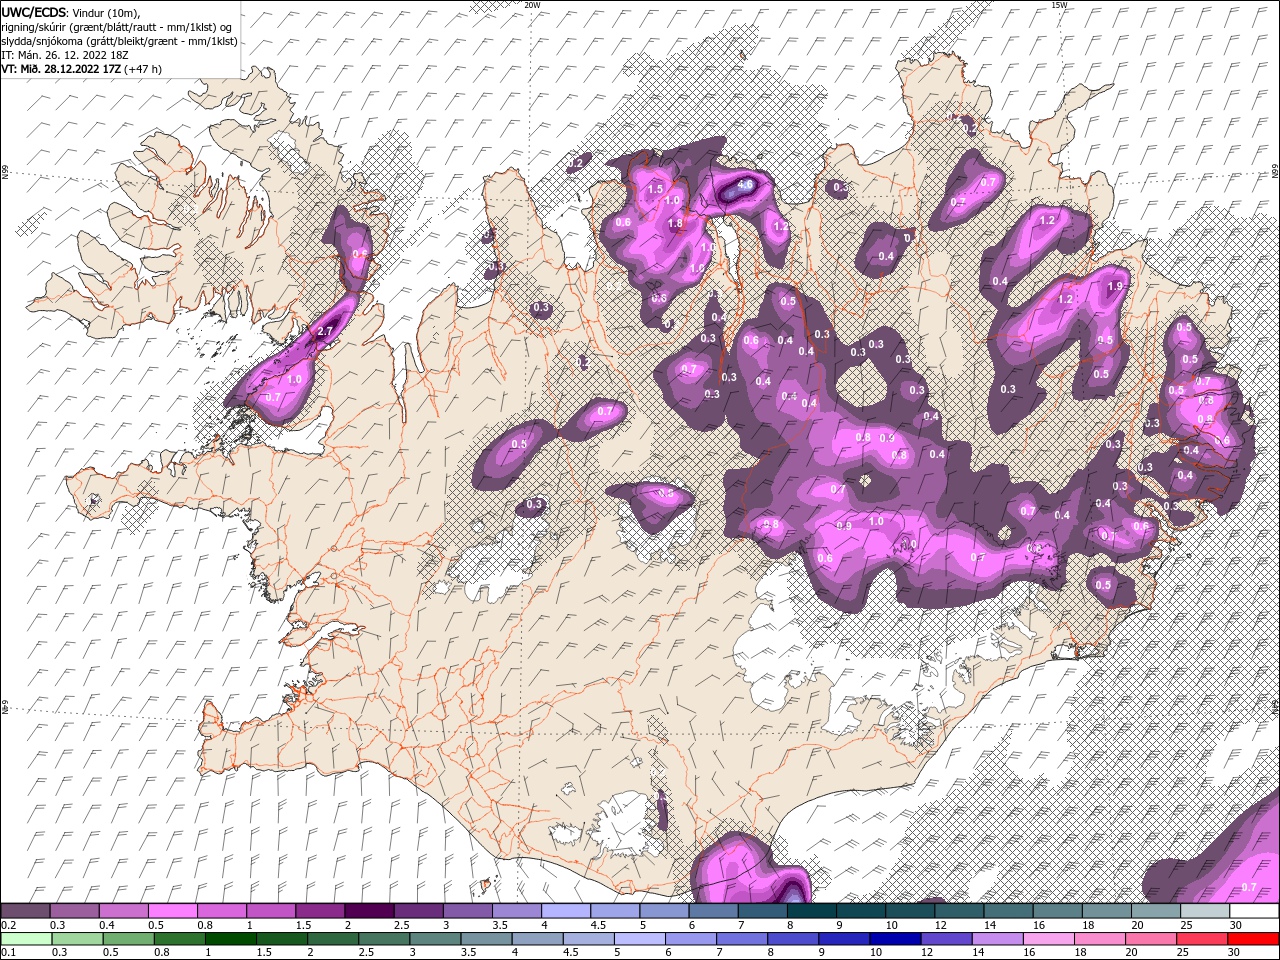The width and height of the screenshot is (1280, 960).
Task: Click the '20W' longitude label
Action: 532,5
